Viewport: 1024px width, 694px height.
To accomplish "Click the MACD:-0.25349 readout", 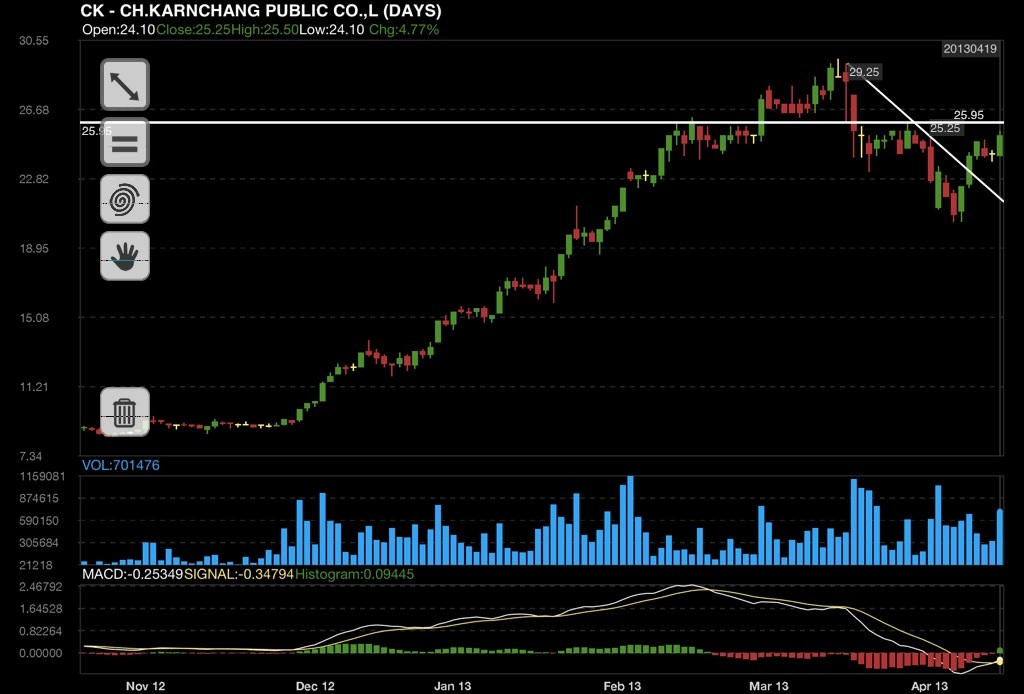I will tap(133, 574).
